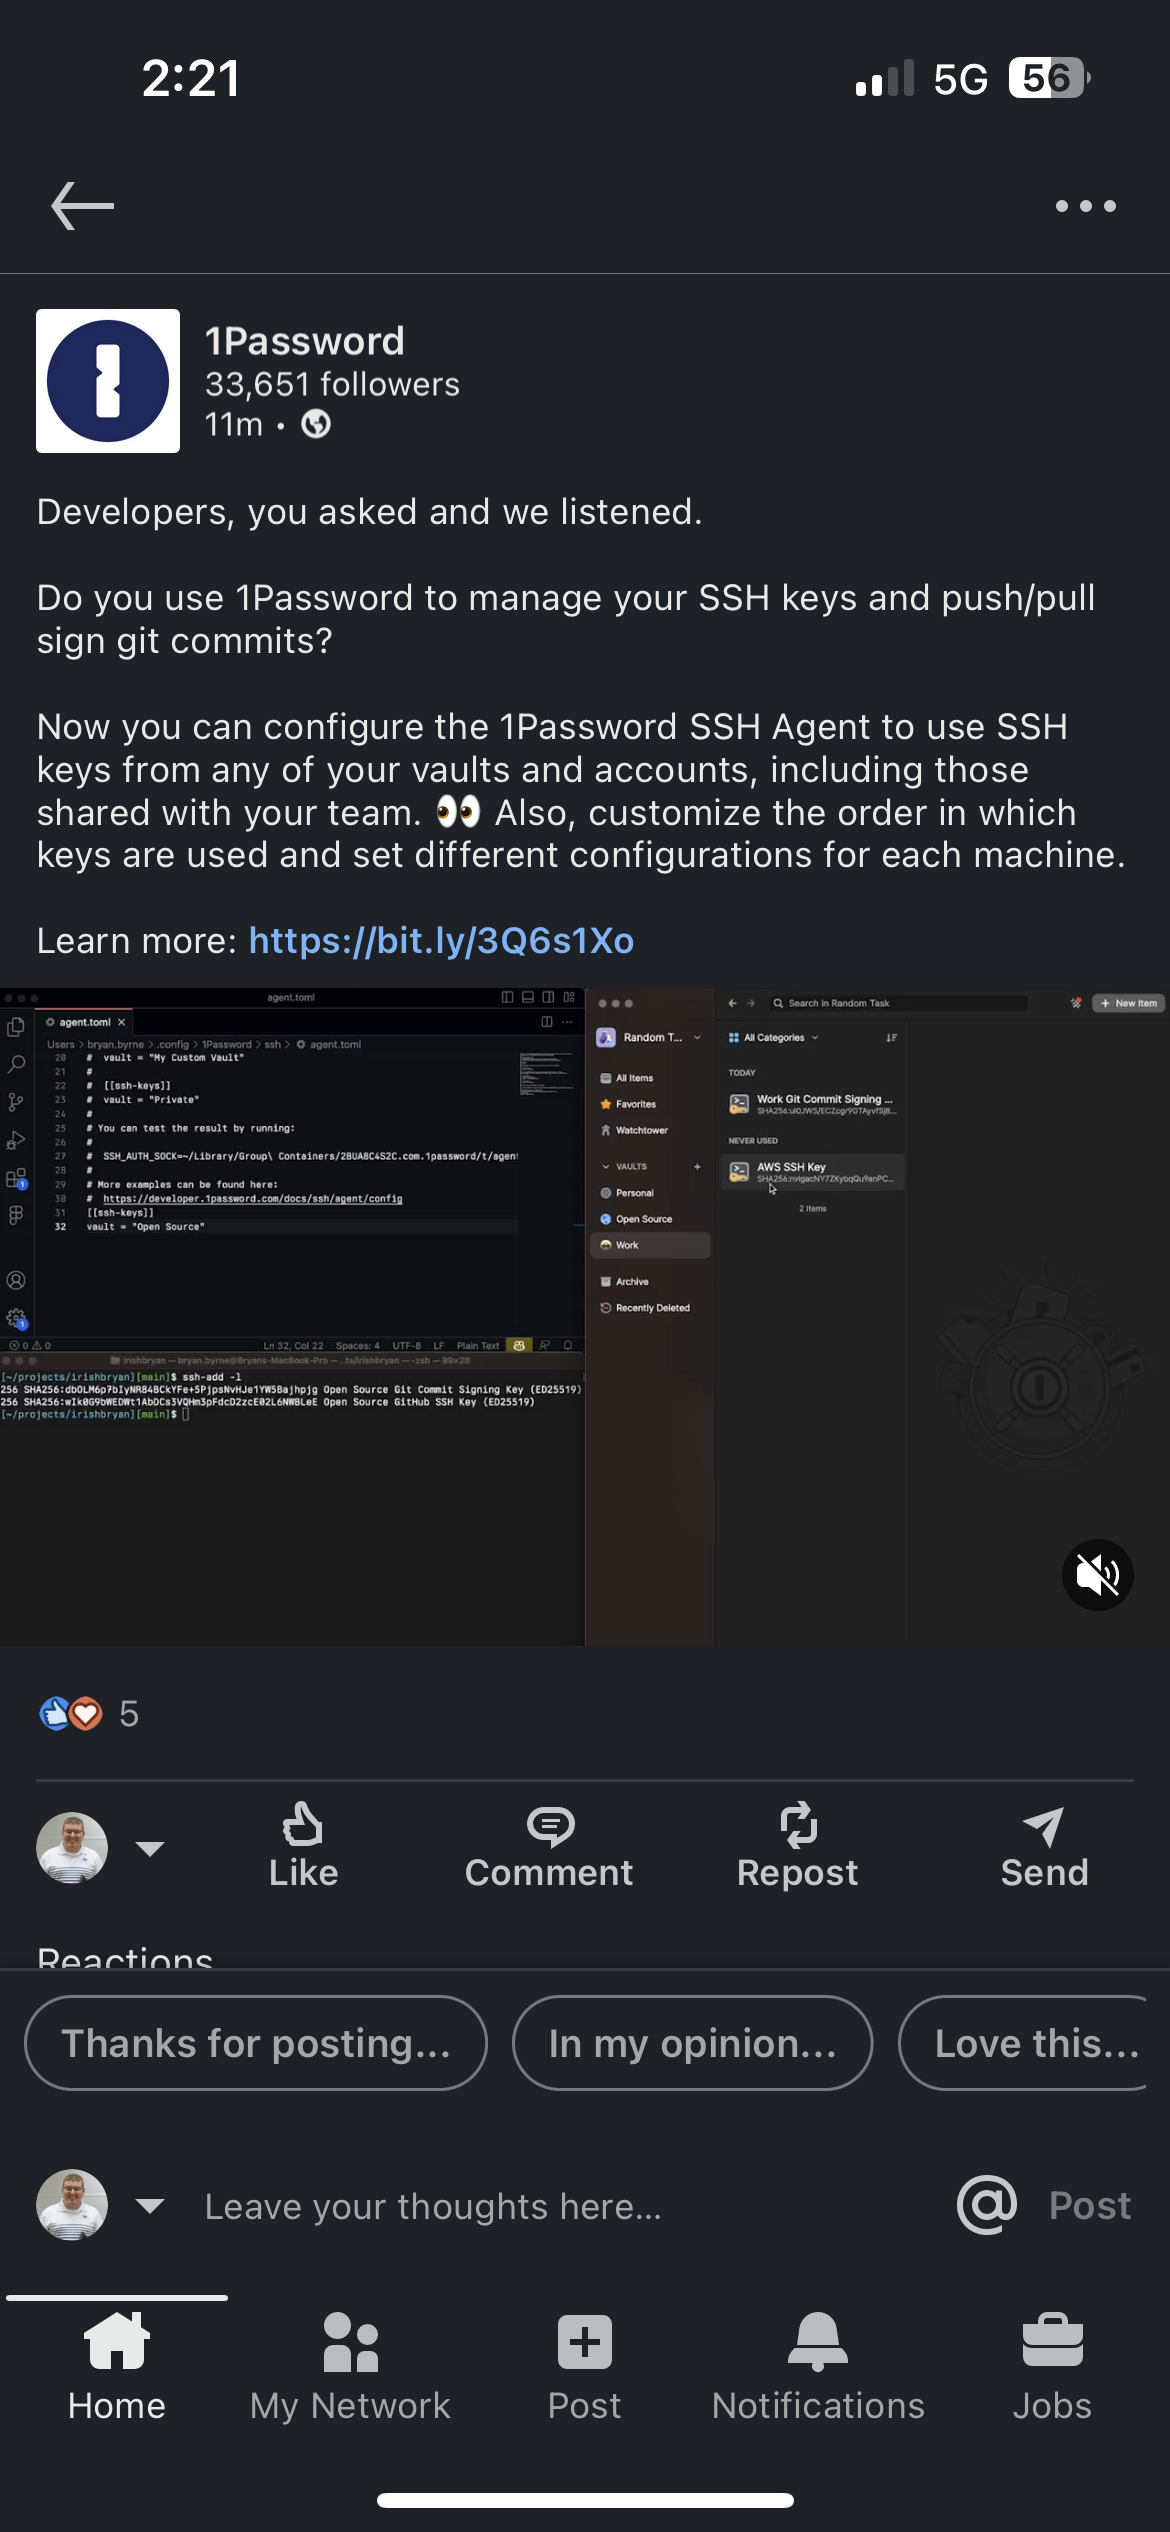The width and height of the screenshot is (1170, 2532).
Task: Open the create Post tab icon
Action: click(x=584, y=2366)
